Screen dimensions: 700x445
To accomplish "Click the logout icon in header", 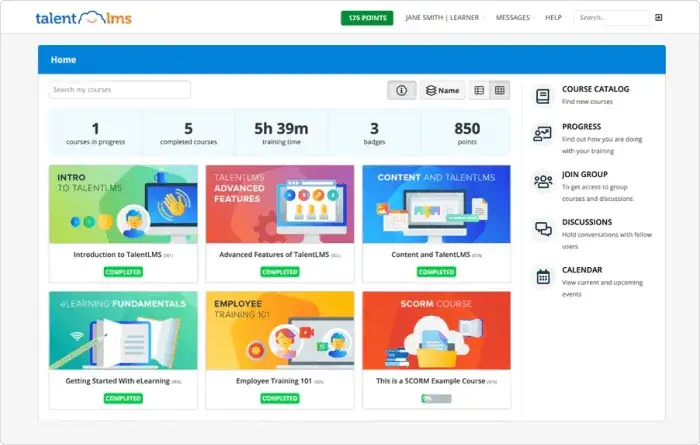I will tap(658, 17).
